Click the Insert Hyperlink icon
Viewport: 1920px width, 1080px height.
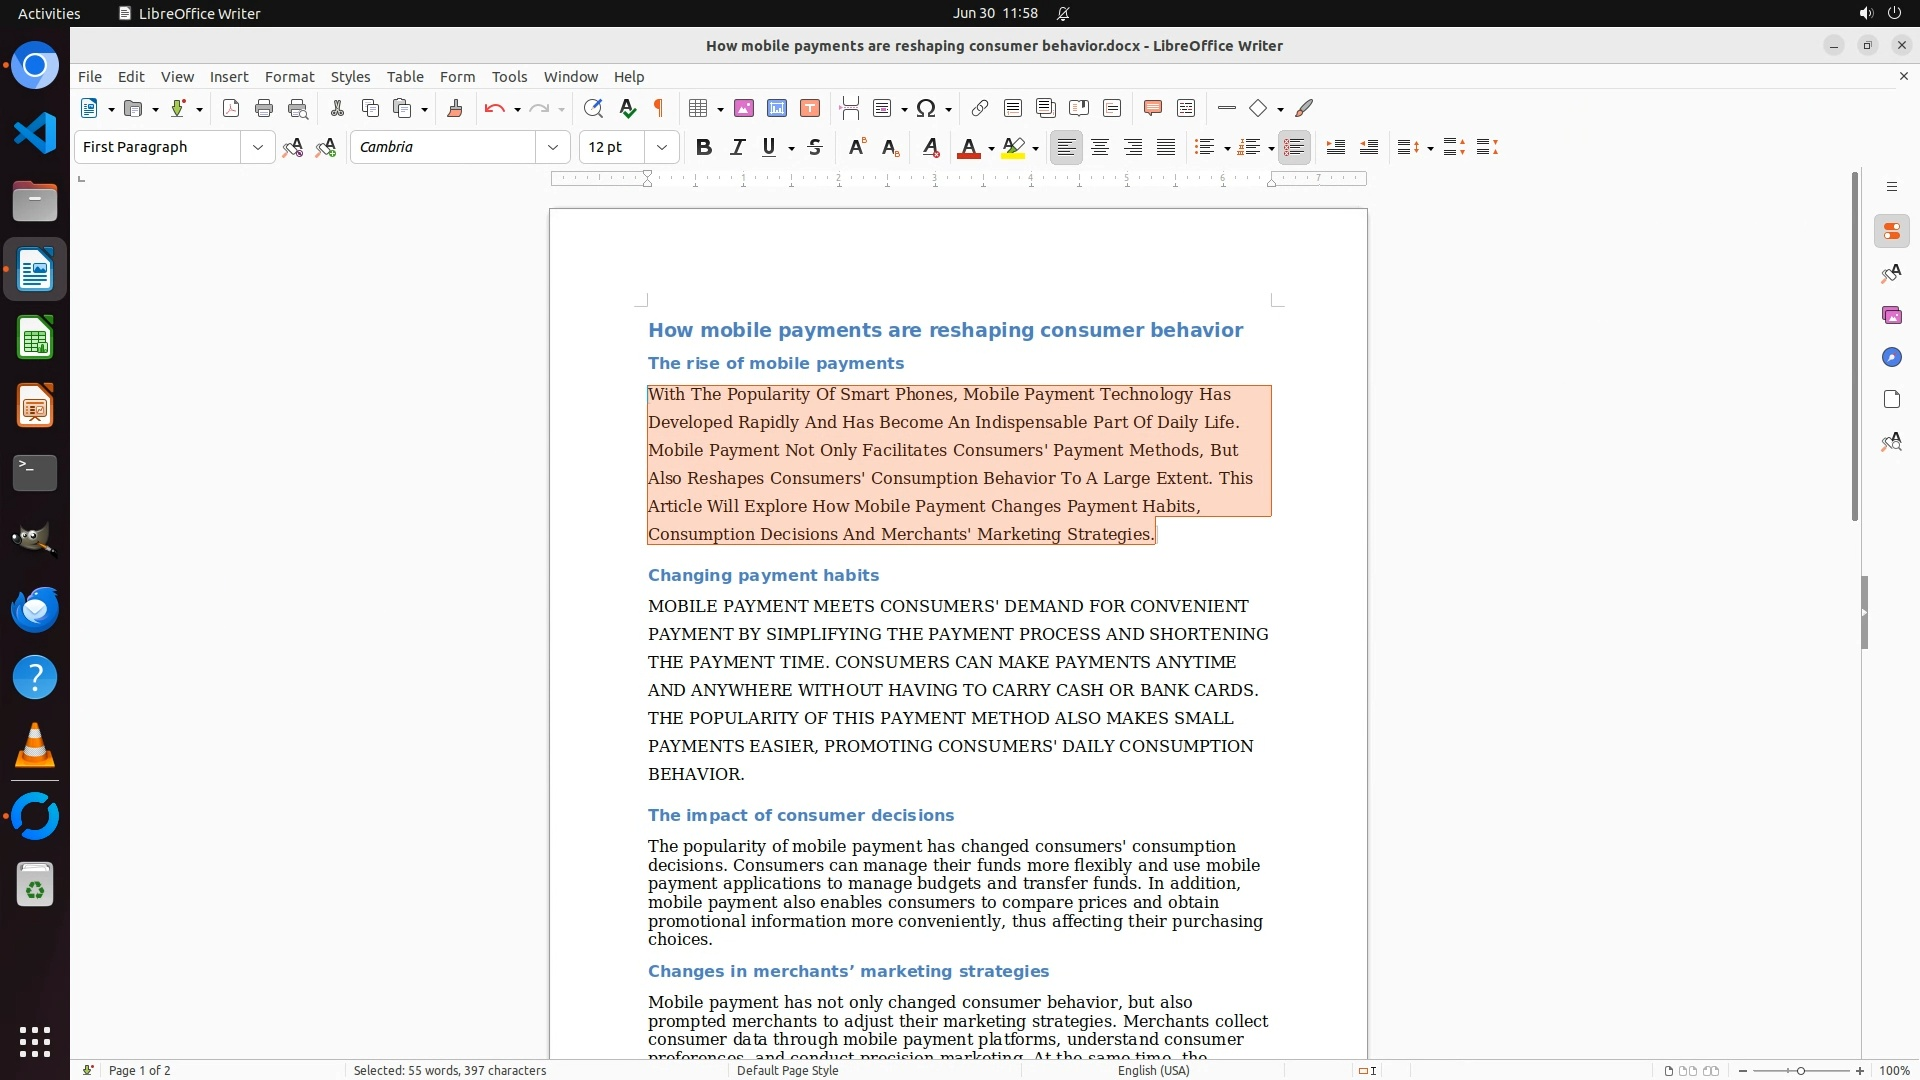(980, 108)
